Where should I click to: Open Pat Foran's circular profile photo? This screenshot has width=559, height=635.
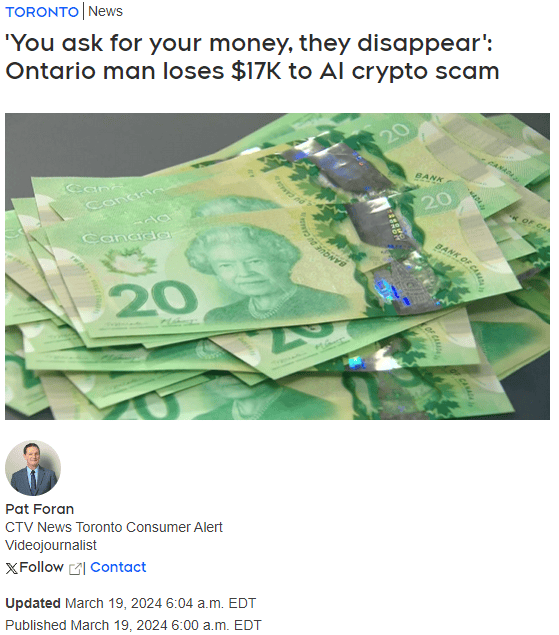point(33,468)
